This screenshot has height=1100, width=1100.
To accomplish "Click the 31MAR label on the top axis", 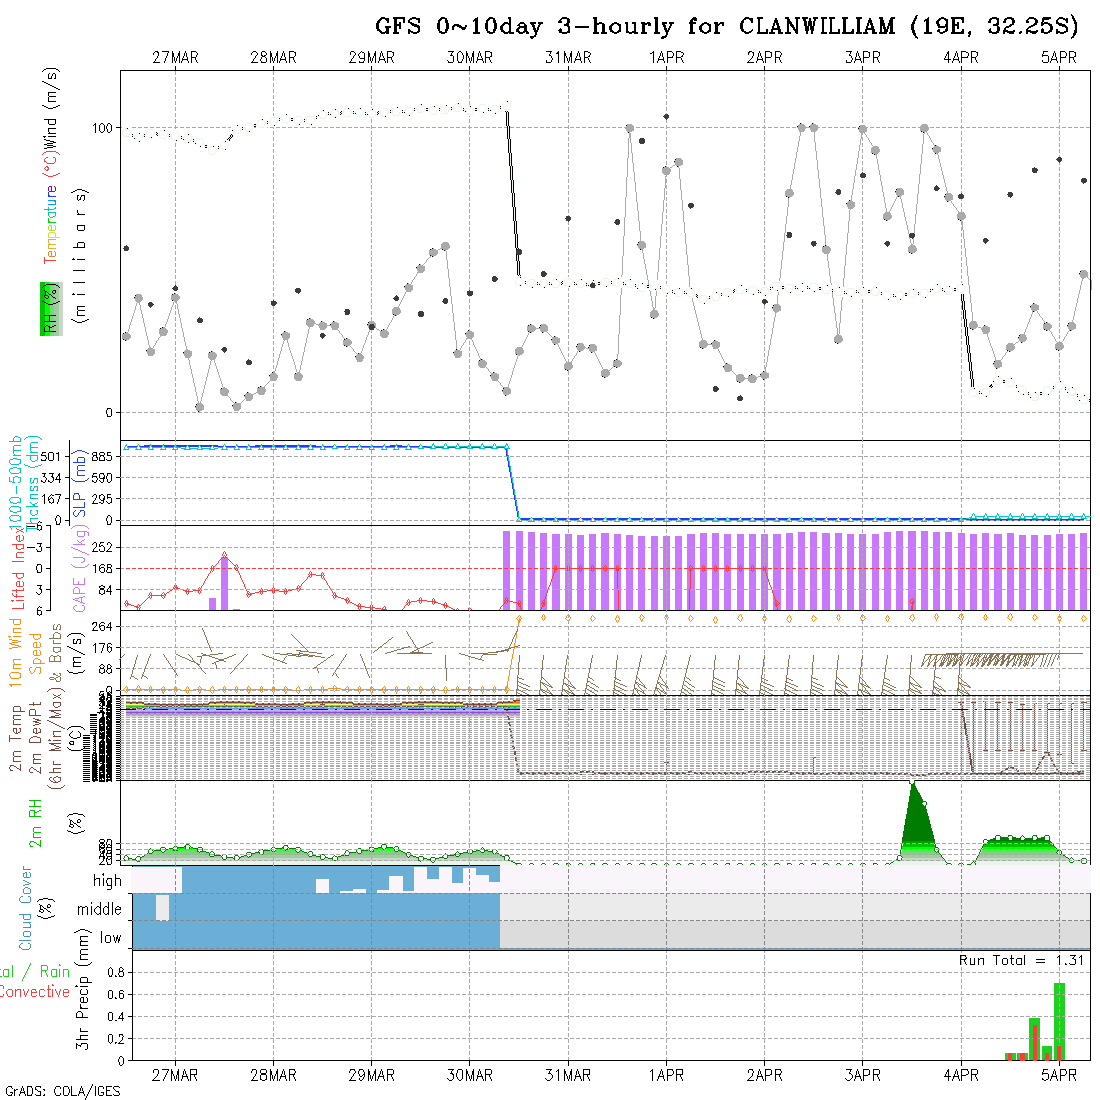I will [x=568, y=58].
